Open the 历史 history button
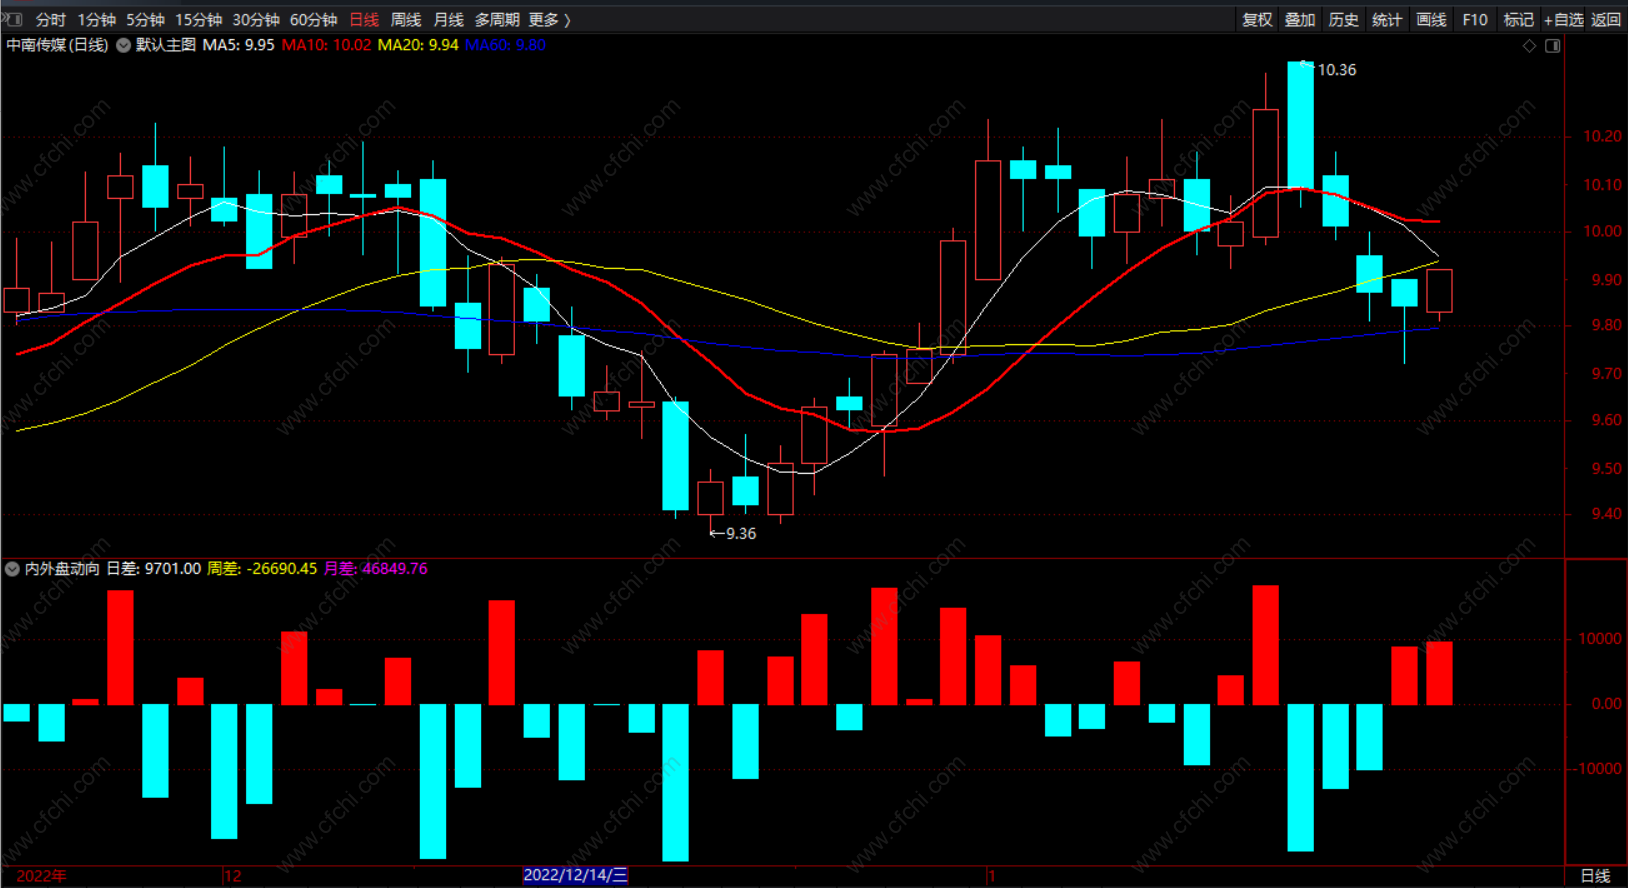Image resolution: width=1628 pixels, height=888 pixels. pyautogui.click(x=1343, y=20)
